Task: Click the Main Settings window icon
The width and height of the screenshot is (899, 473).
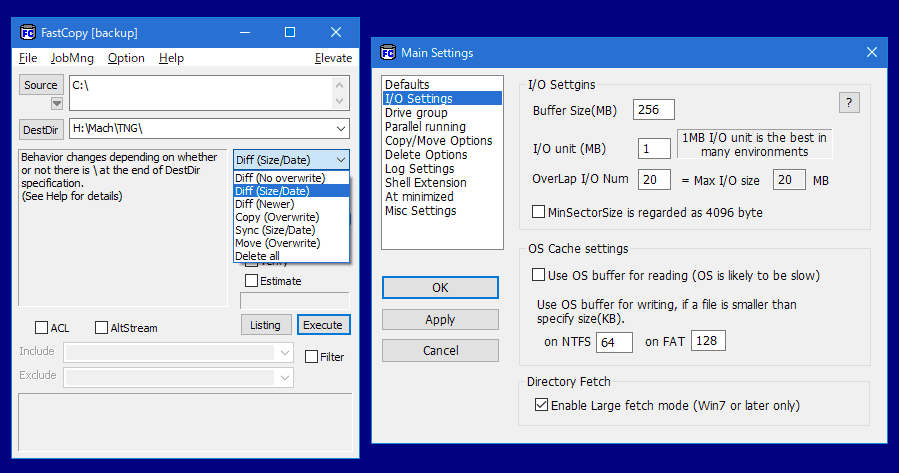Action: click(387, 53)
